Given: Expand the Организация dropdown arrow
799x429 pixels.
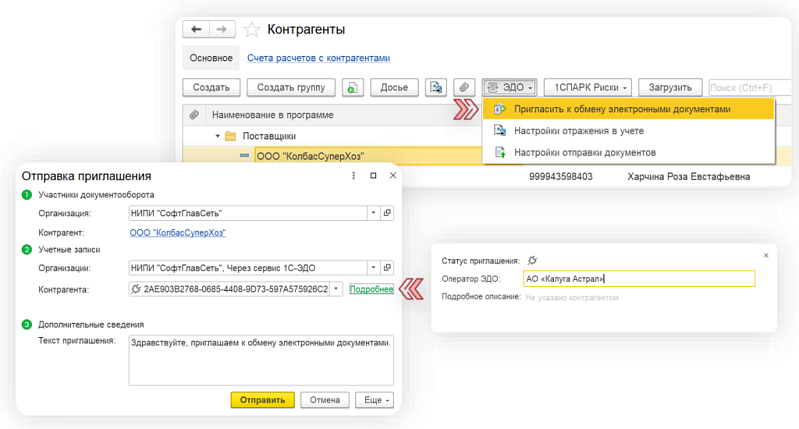Looking at the screenshot, I should (374, 213).
